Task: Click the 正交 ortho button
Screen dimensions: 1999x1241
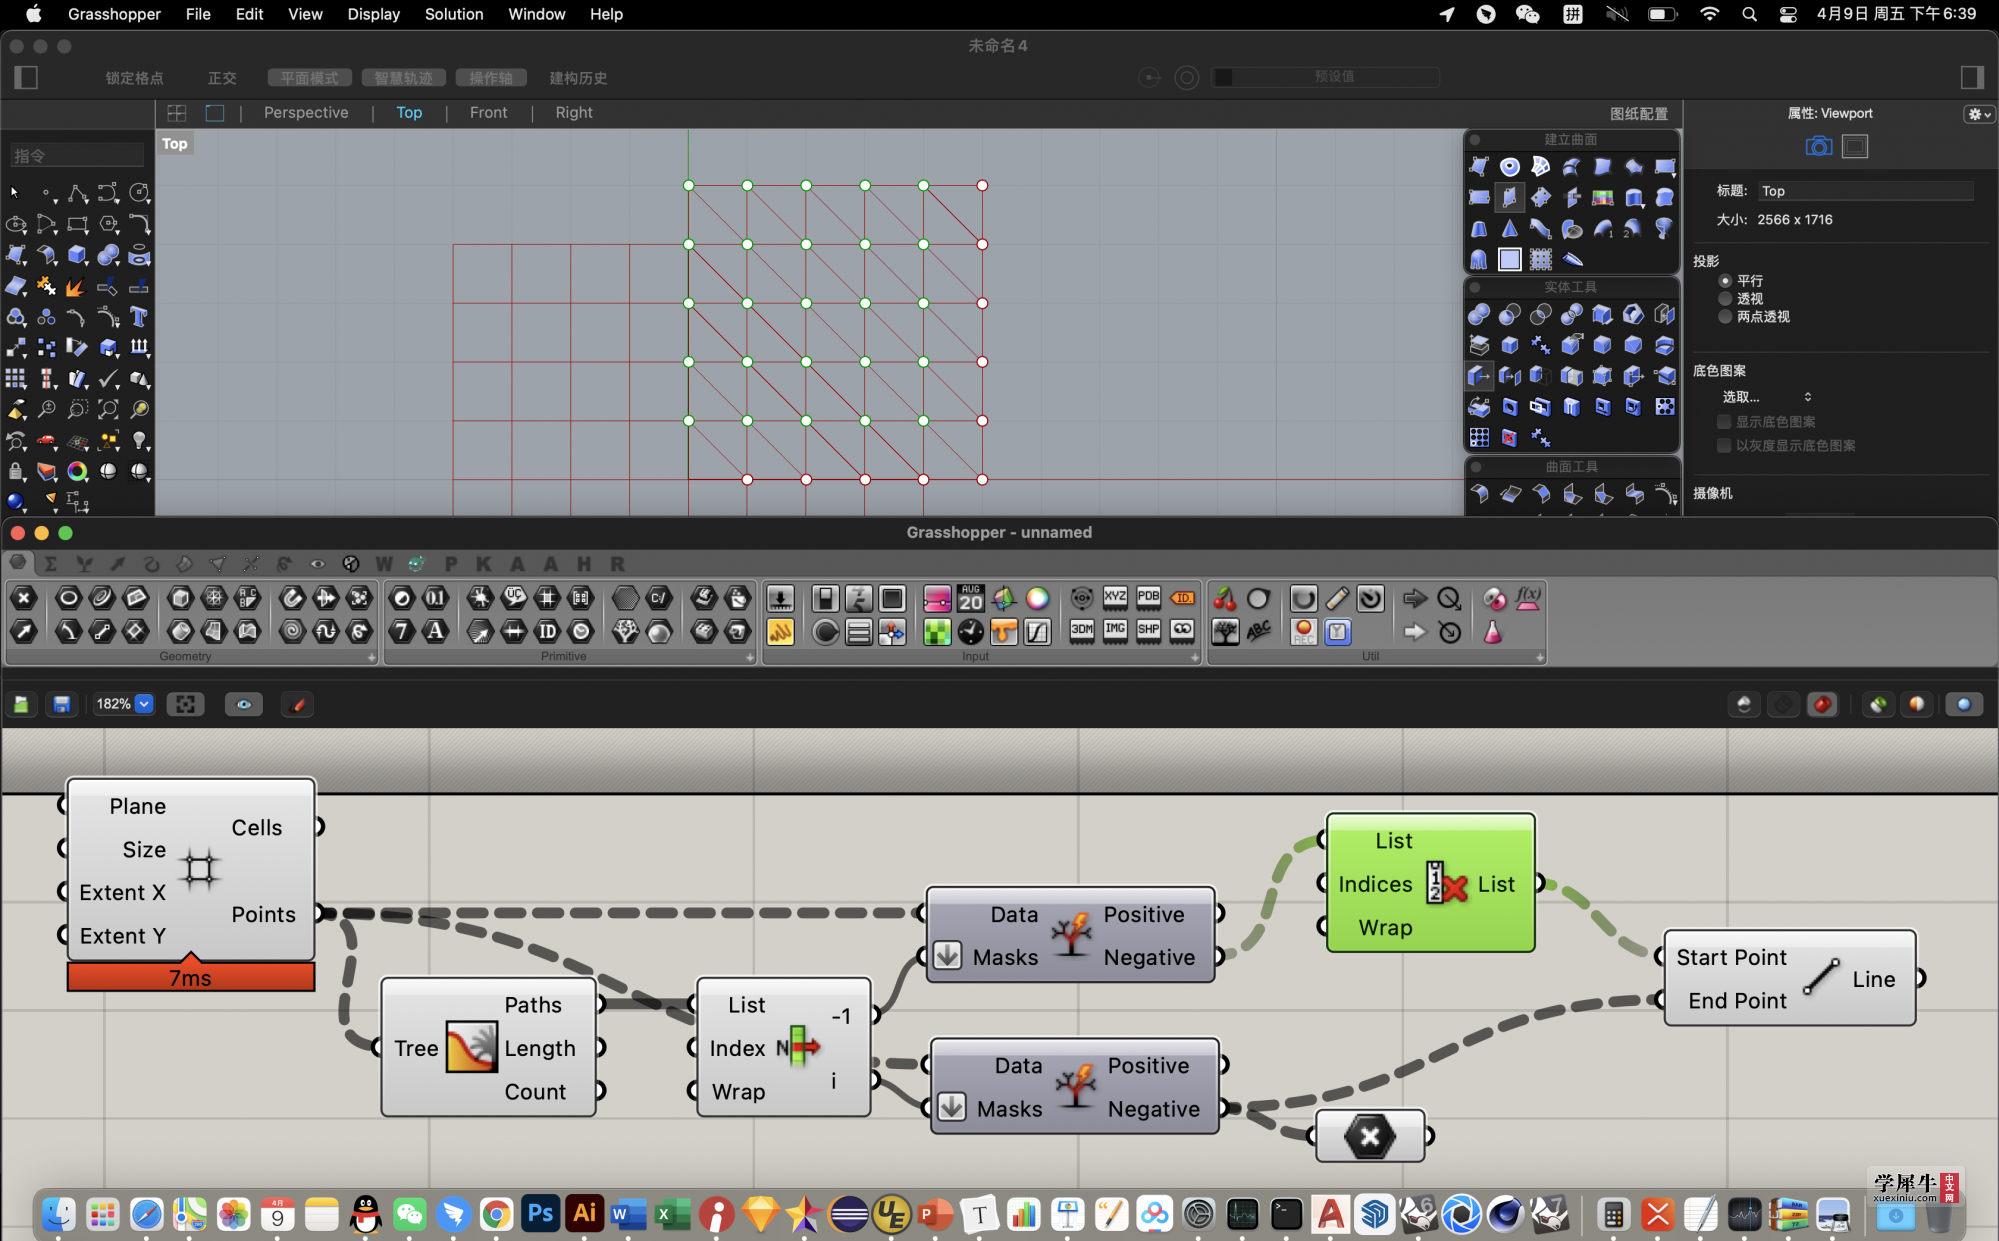Action: (x=221, y=78)
